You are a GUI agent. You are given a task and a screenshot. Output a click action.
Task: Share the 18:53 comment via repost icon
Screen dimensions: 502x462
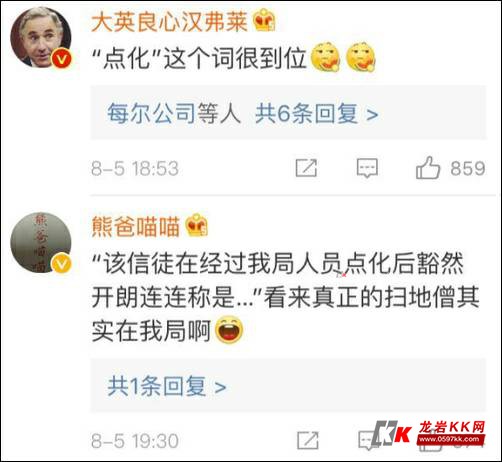[x=306, y=168]
